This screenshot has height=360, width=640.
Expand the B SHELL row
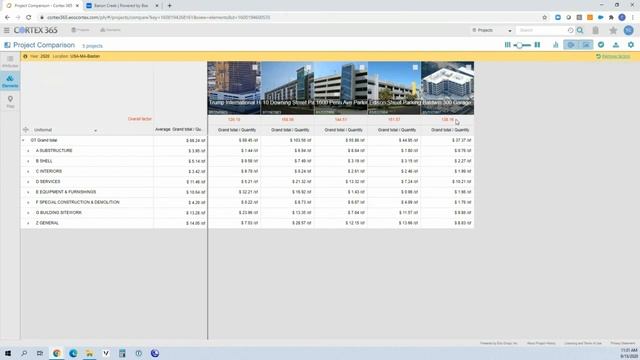(x=28, y=161)
